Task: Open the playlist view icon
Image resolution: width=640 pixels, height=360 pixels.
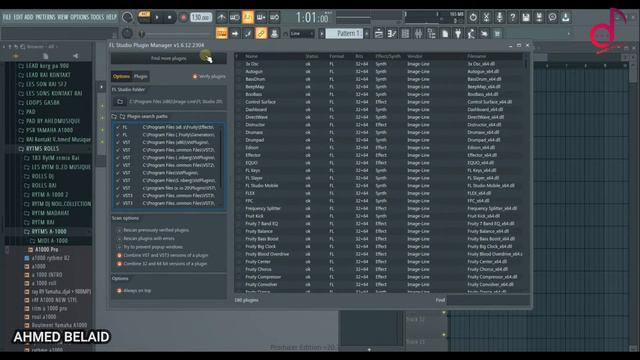Action: click(x=378, y=33)
